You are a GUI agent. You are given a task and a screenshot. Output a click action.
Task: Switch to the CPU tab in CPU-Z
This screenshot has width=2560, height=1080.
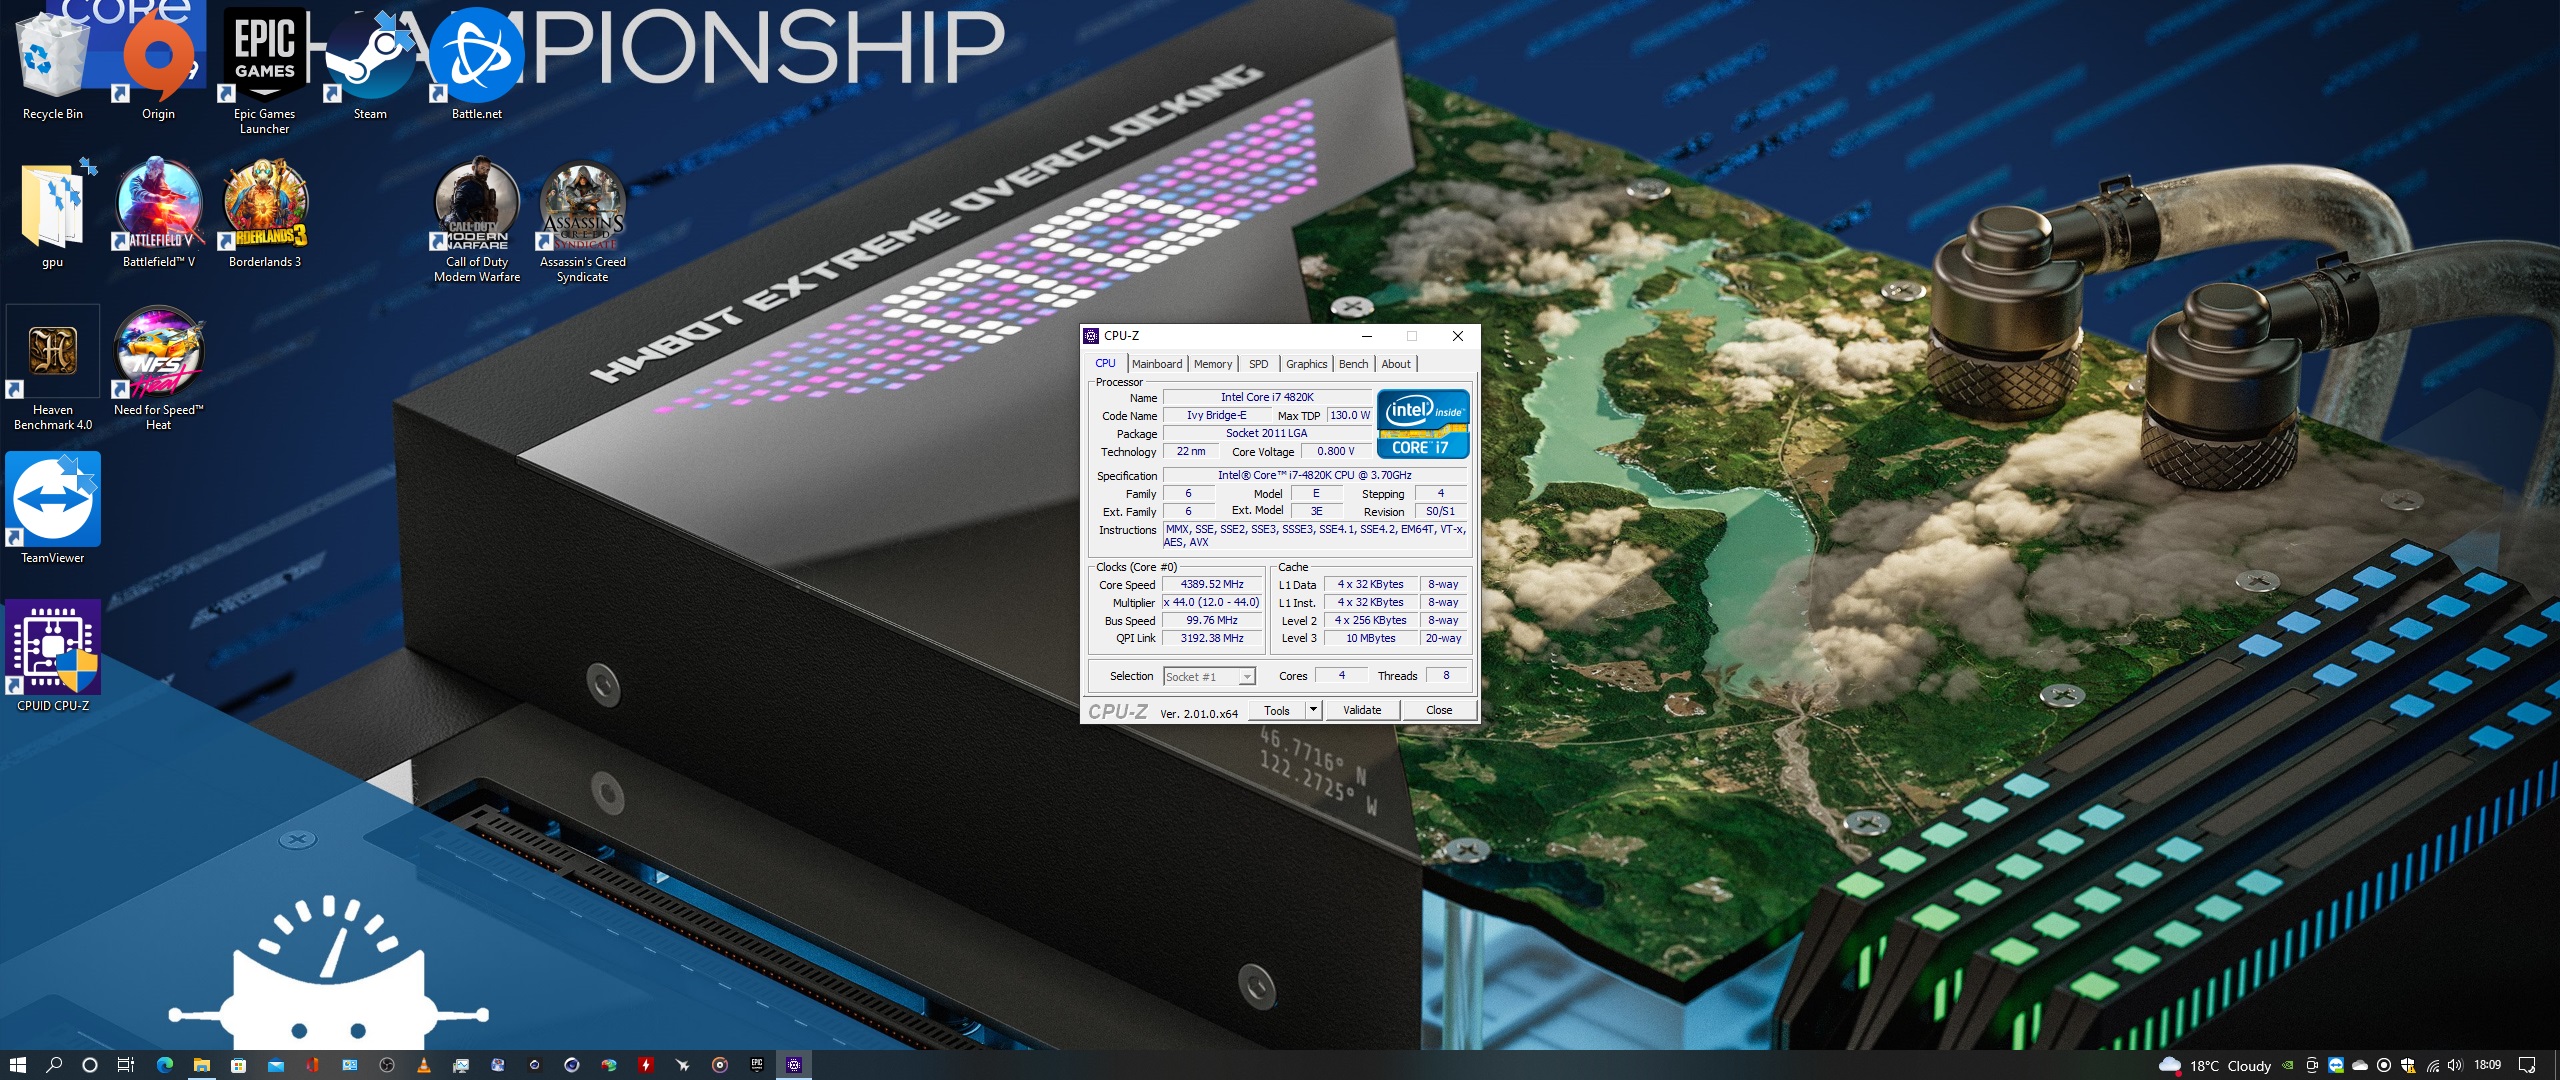[1105, 364]
